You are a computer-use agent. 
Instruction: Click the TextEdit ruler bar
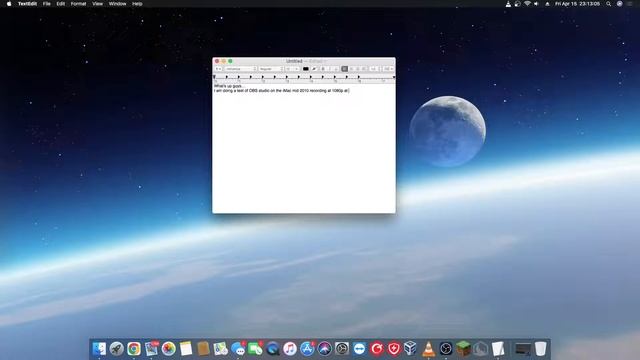304,78
